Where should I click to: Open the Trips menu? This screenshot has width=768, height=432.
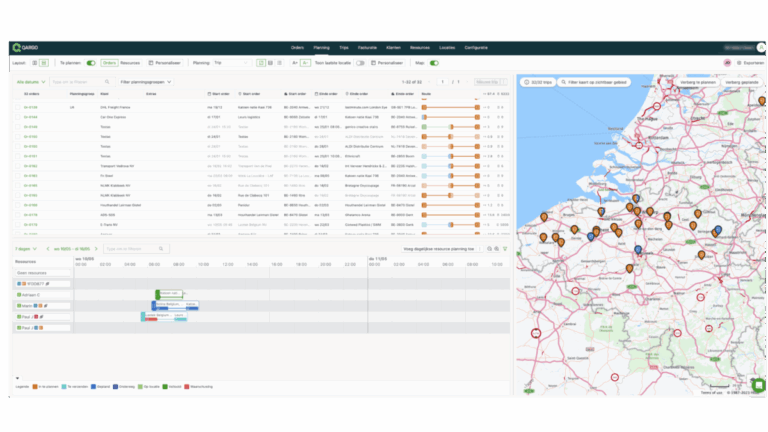click(x=344, y=48)
